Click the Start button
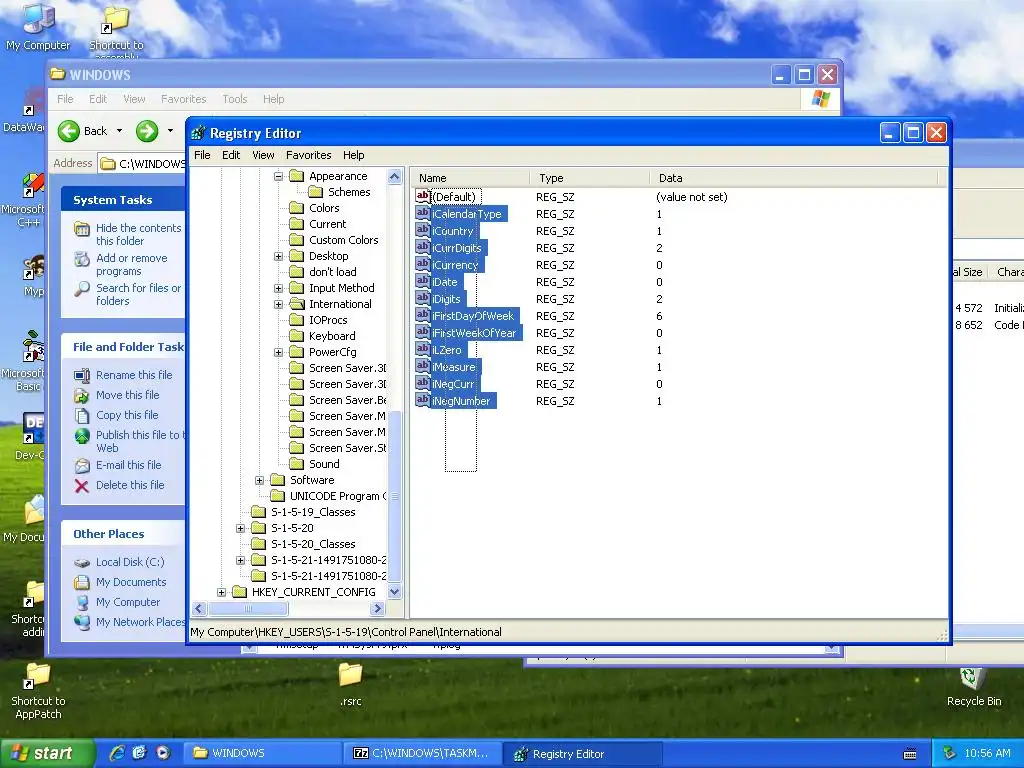The image size is (1024, 768). tap(47, 753)
